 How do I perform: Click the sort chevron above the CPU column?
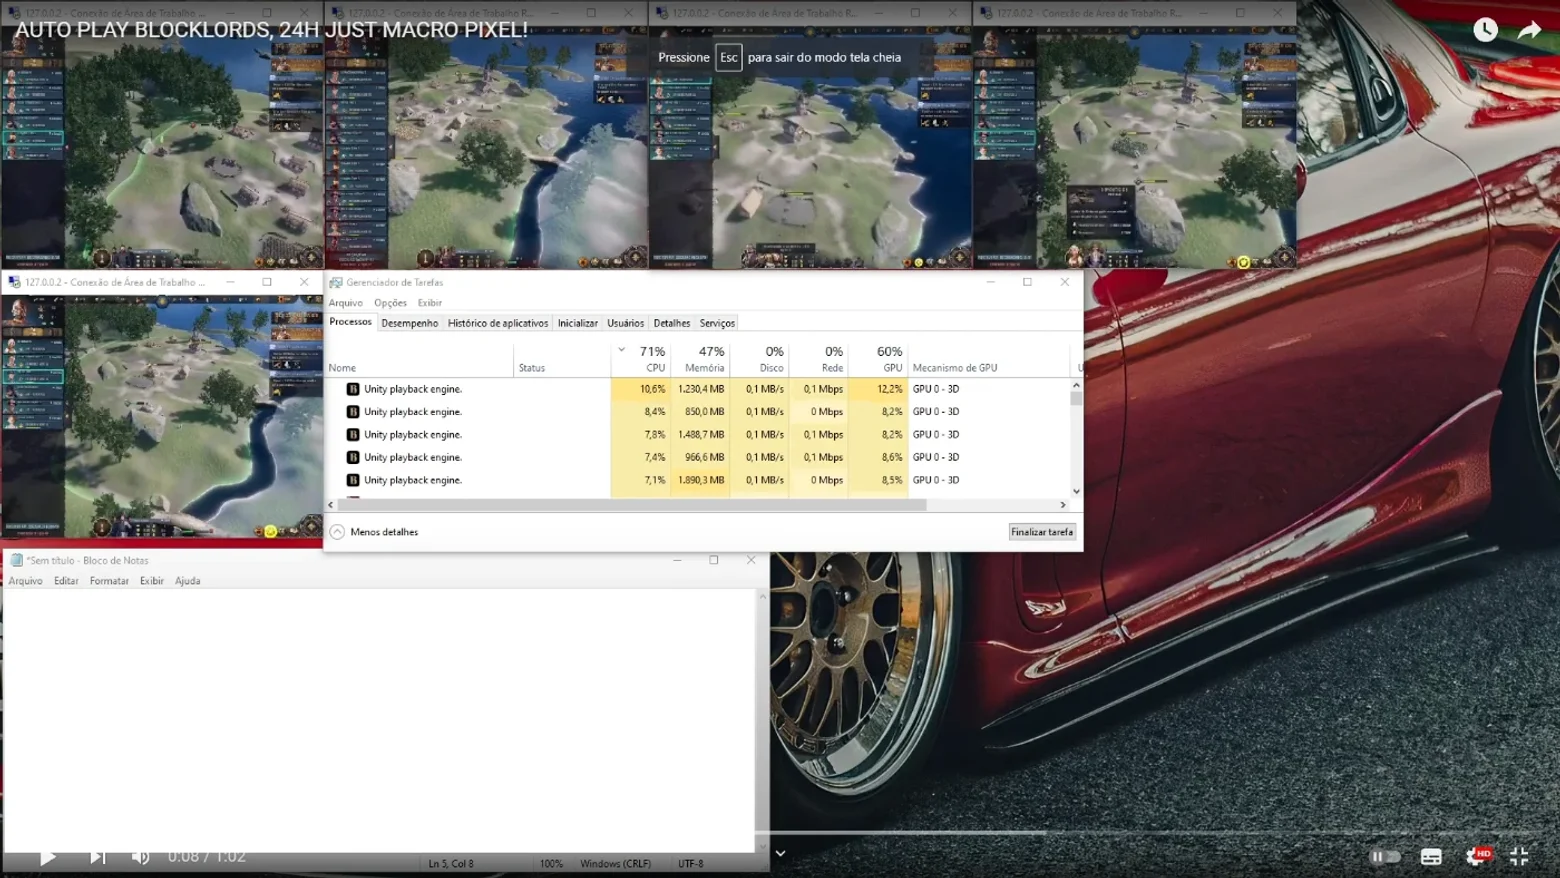point(622,350)
